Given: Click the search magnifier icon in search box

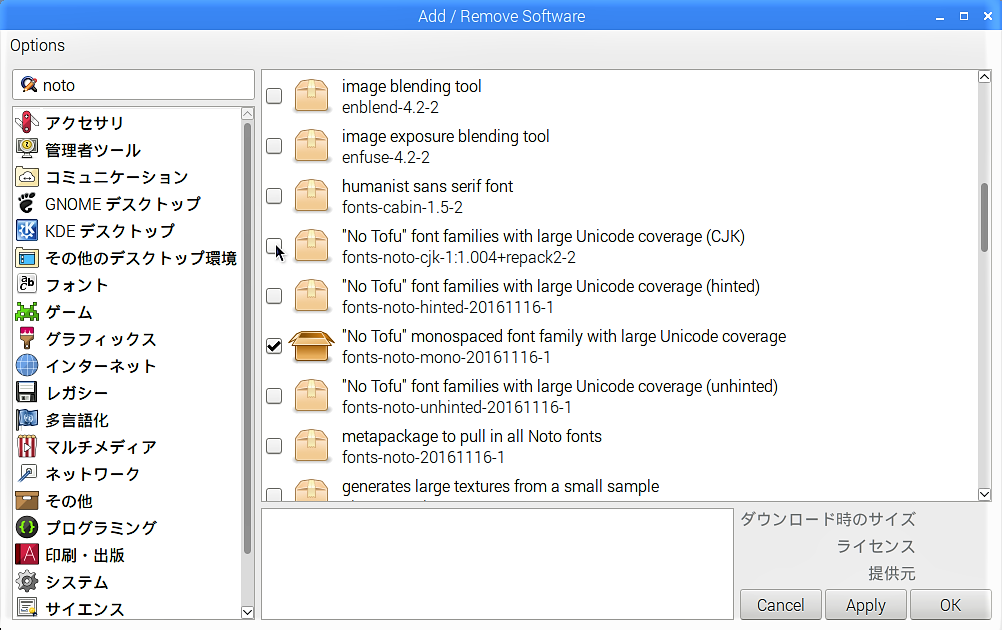Looking at the screenshot, I should point(28,85).
